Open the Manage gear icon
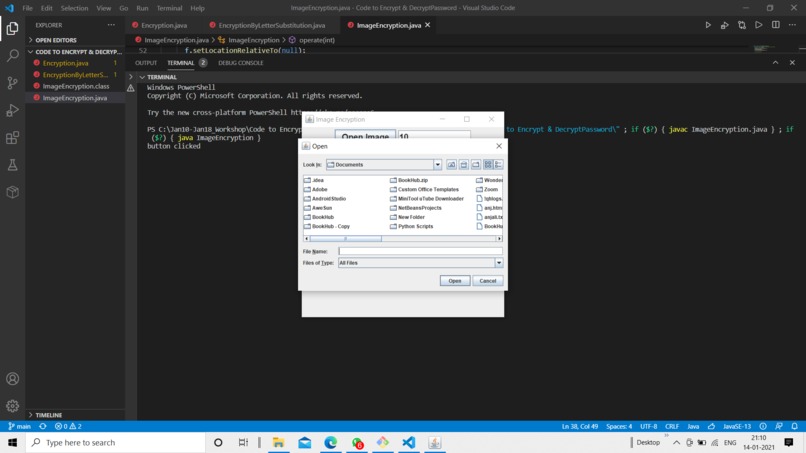 click(12, 406)
